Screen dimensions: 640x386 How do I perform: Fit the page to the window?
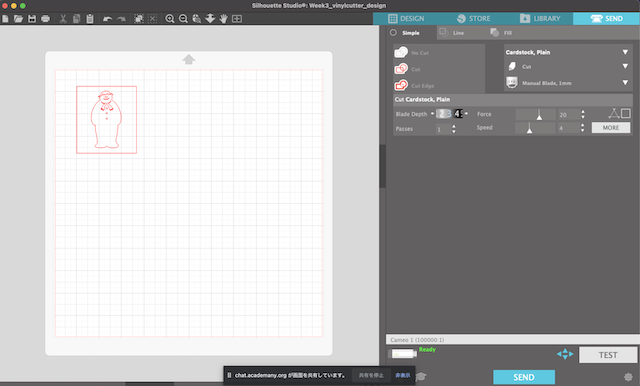[237, 19]
